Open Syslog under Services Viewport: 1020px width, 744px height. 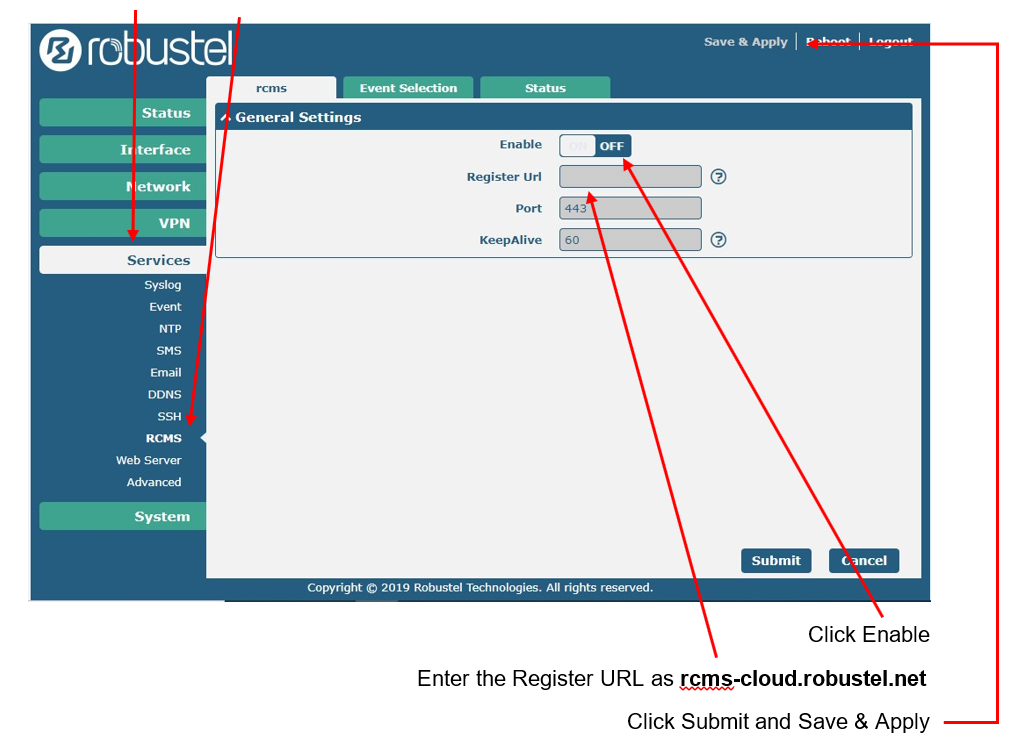click(x=163, y=285)
